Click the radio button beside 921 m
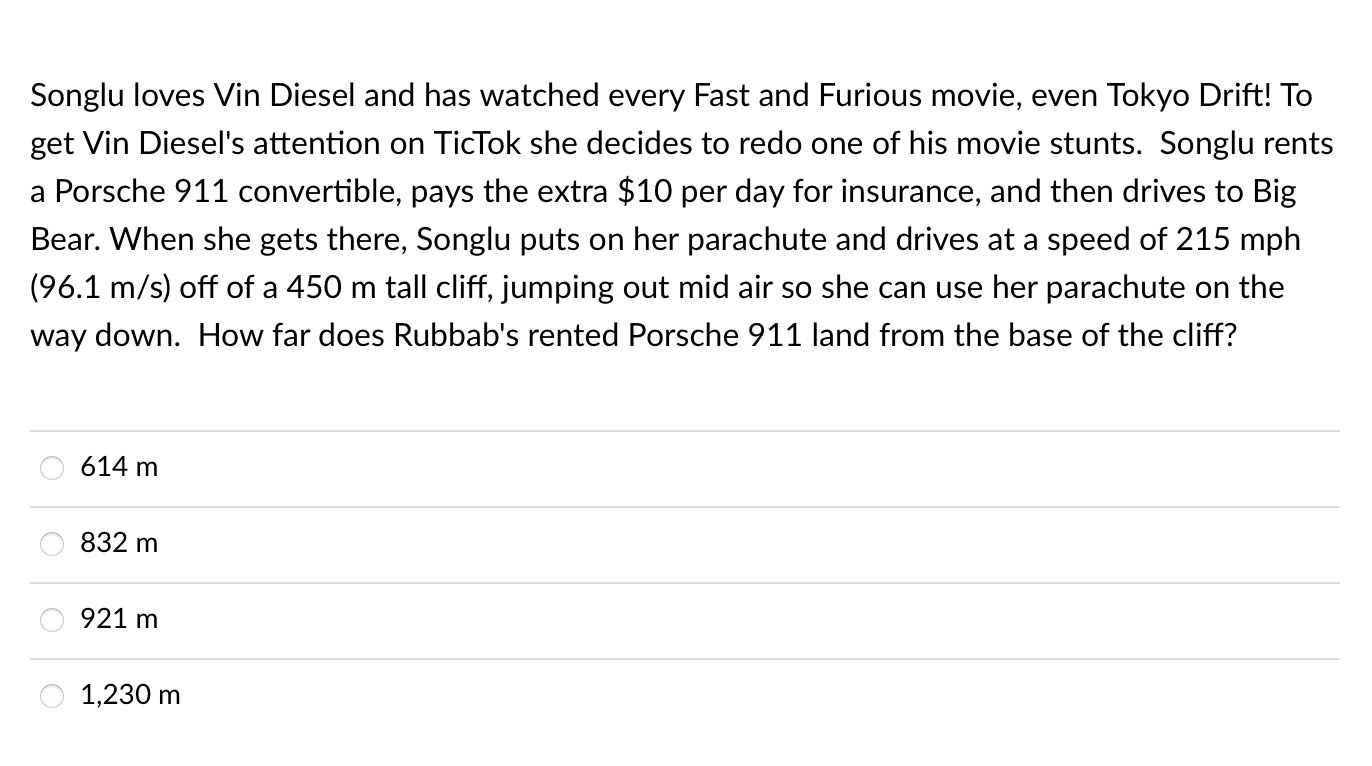The height and width of the screenshot is (766, 1372). pyautogui.click(x=51, y=619)
